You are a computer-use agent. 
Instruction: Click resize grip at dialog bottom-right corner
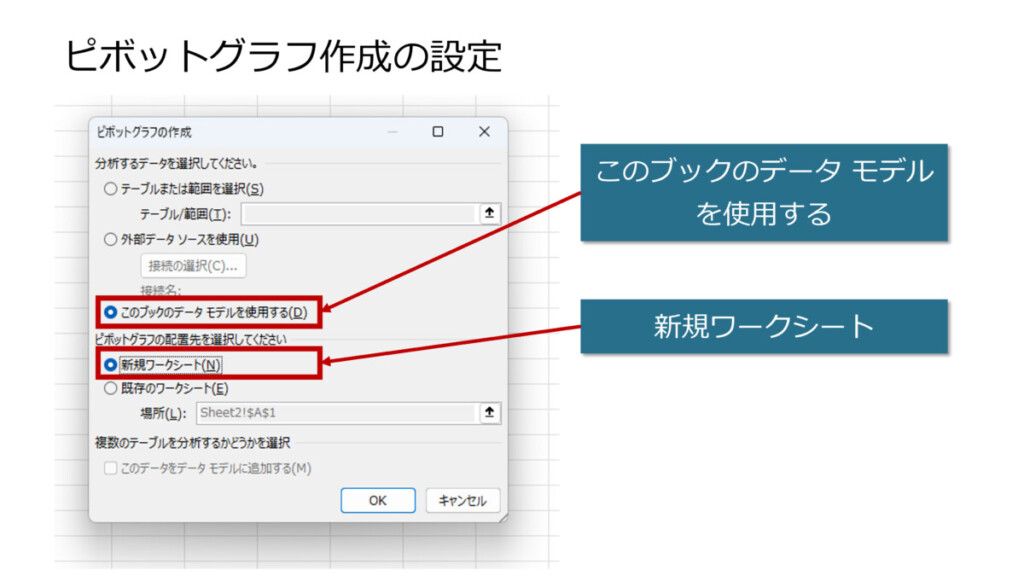coord(502,517)
